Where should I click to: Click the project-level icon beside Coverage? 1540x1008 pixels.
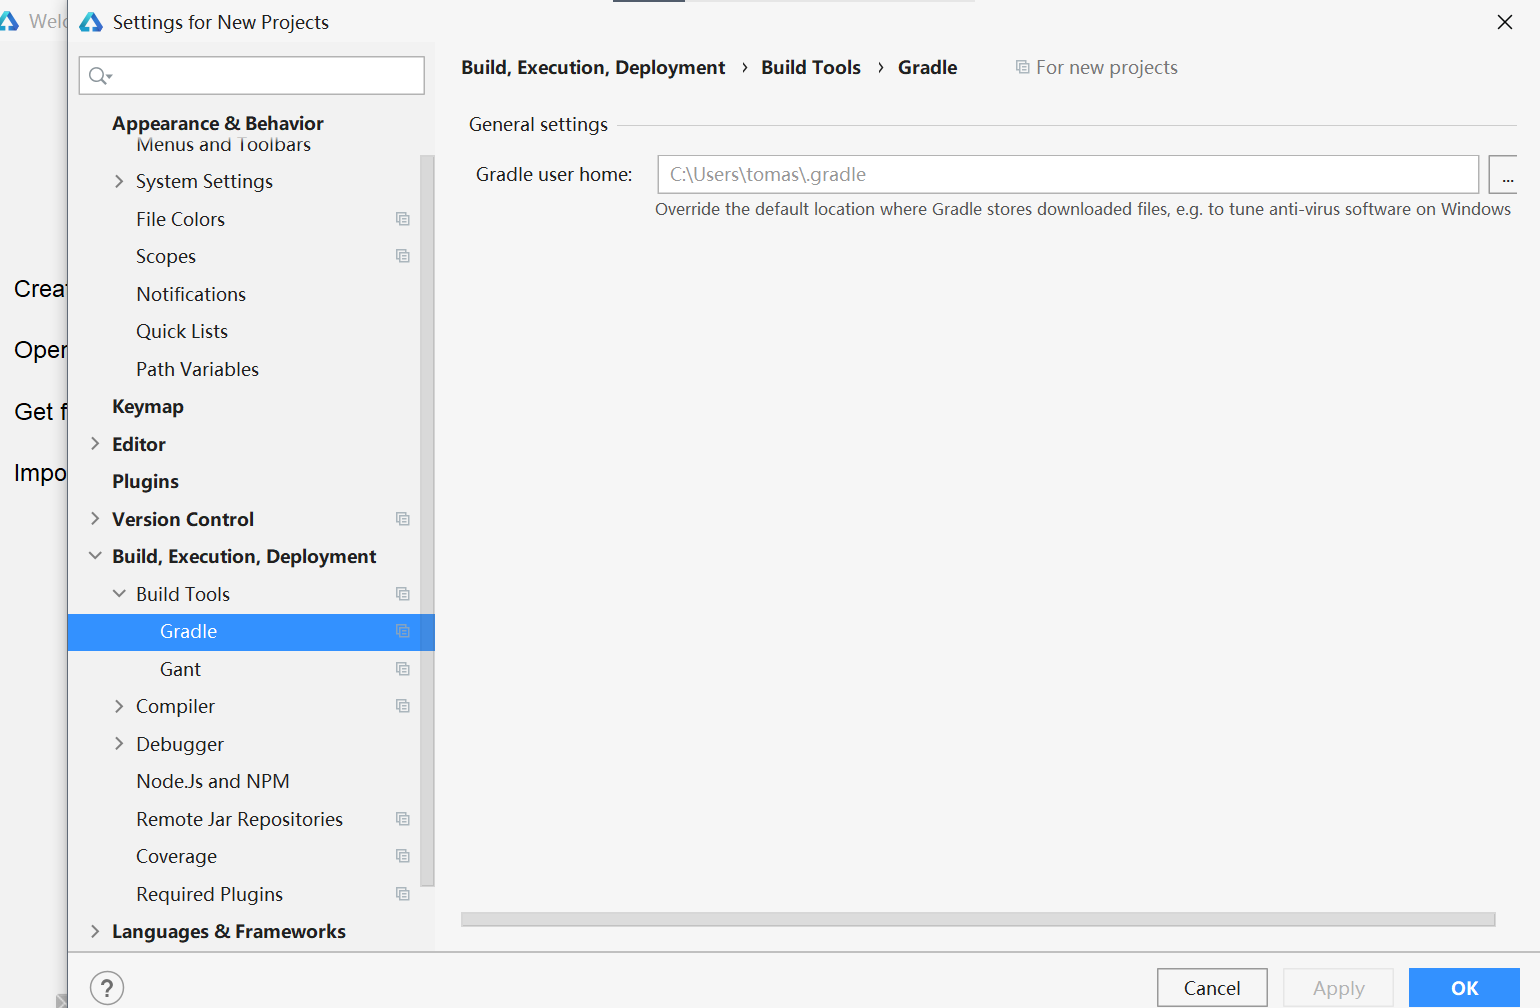click(x=403, y=856)
